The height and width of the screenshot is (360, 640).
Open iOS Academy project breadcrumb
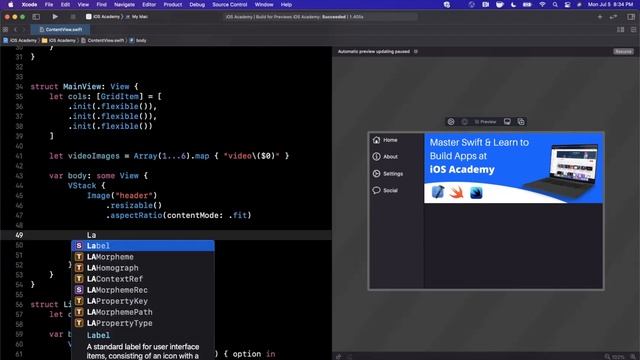click(20, 40)
